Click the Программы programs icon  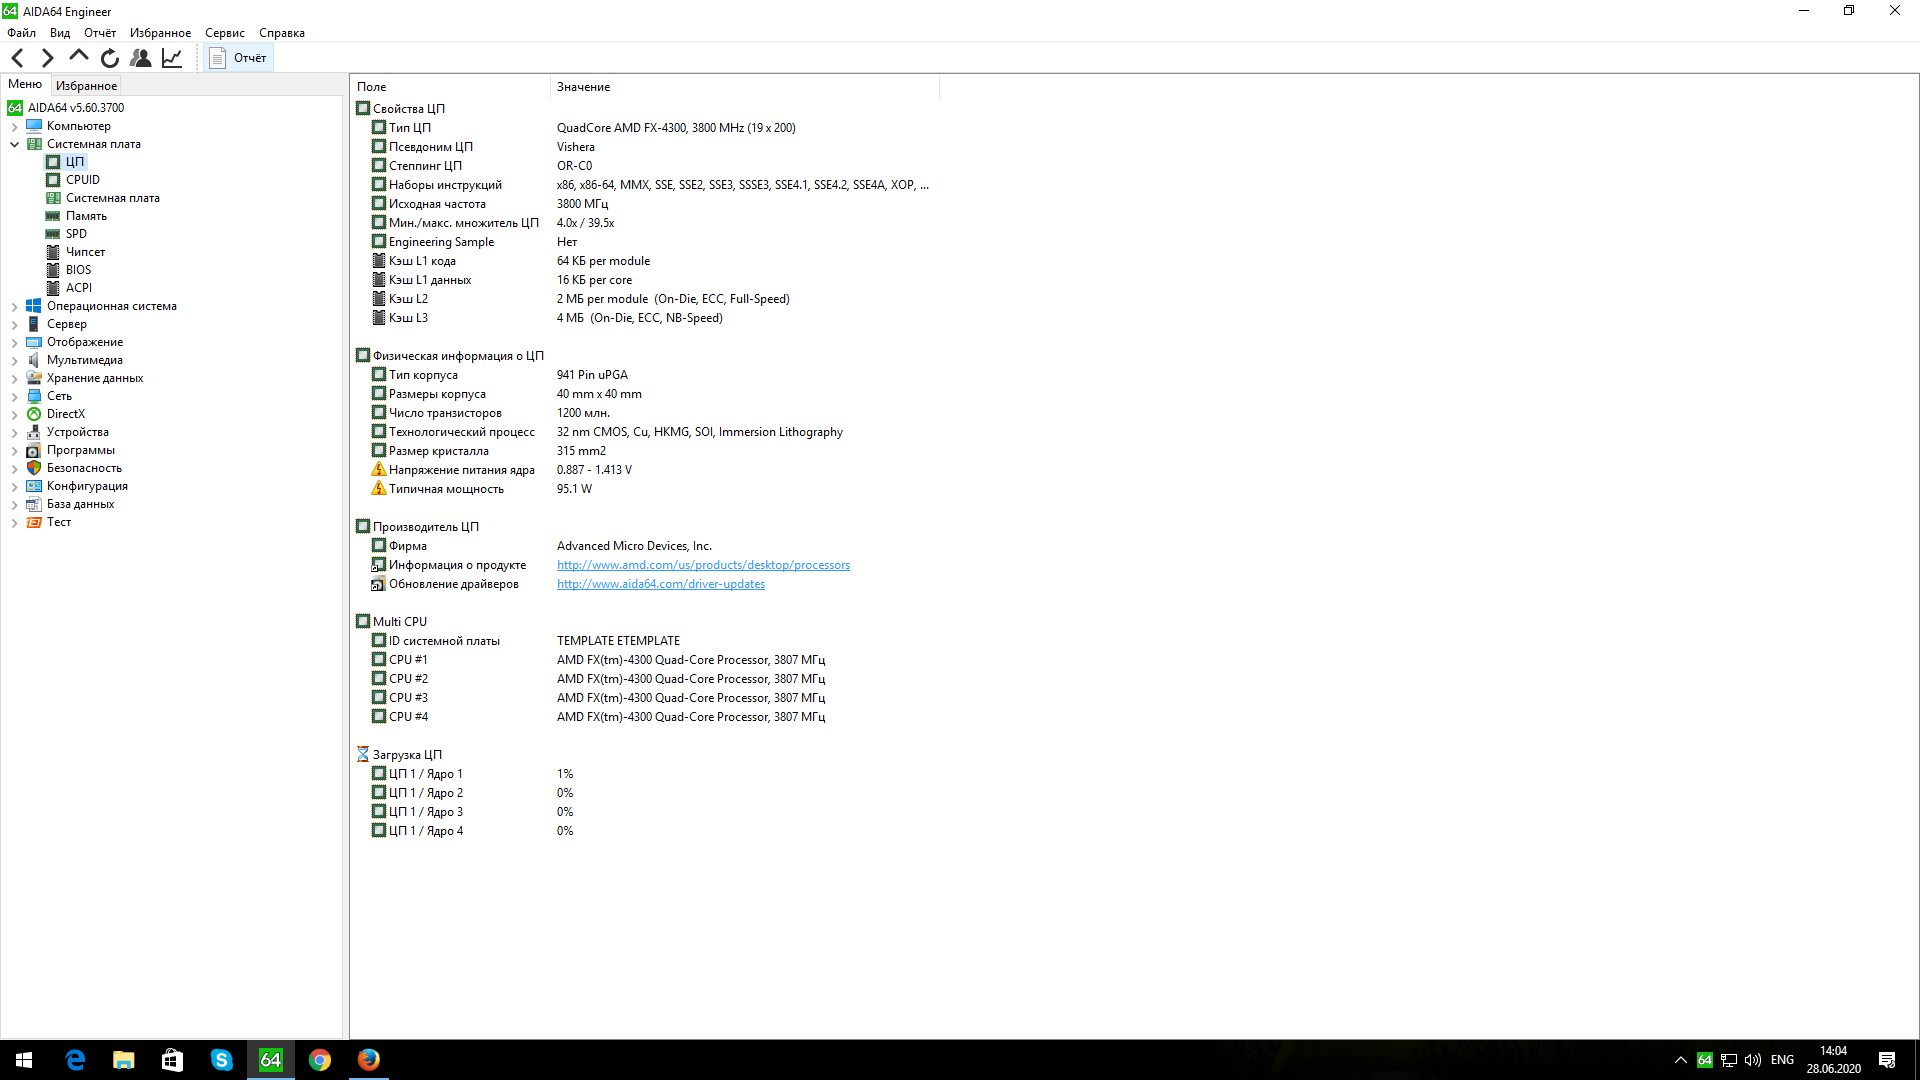[34, 450]
